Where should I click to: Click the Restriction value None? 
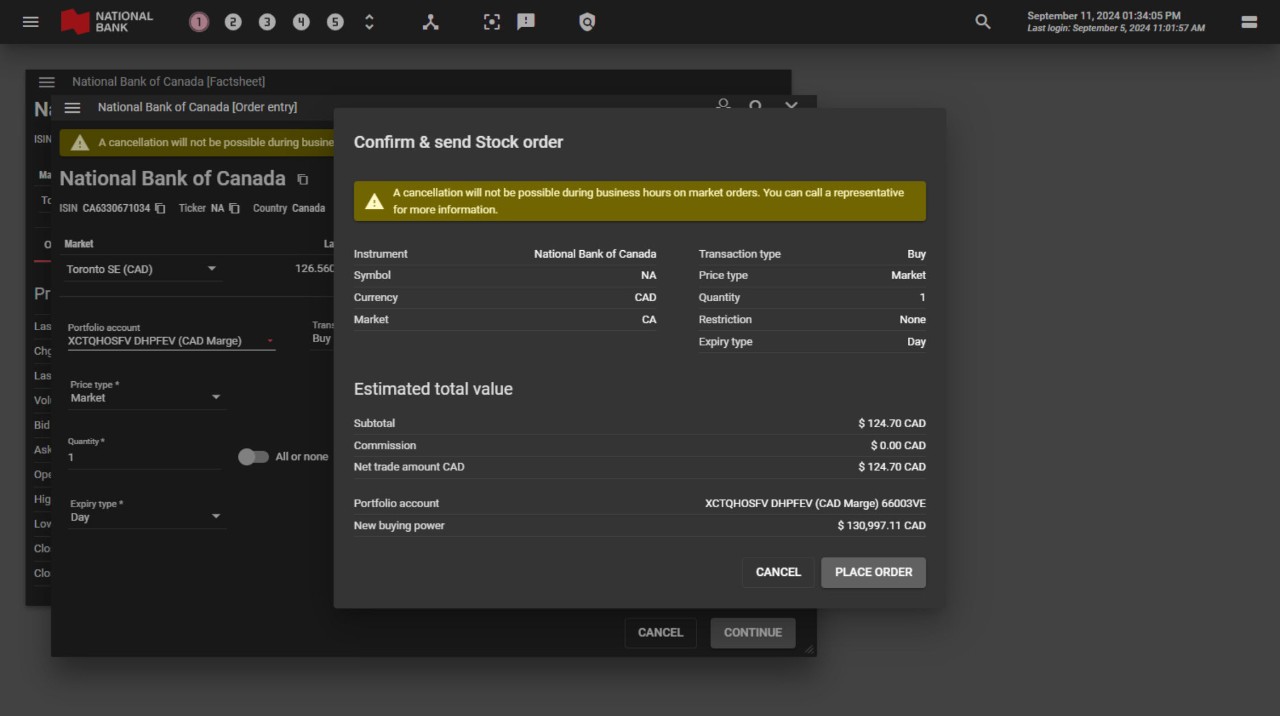(912, 319)
